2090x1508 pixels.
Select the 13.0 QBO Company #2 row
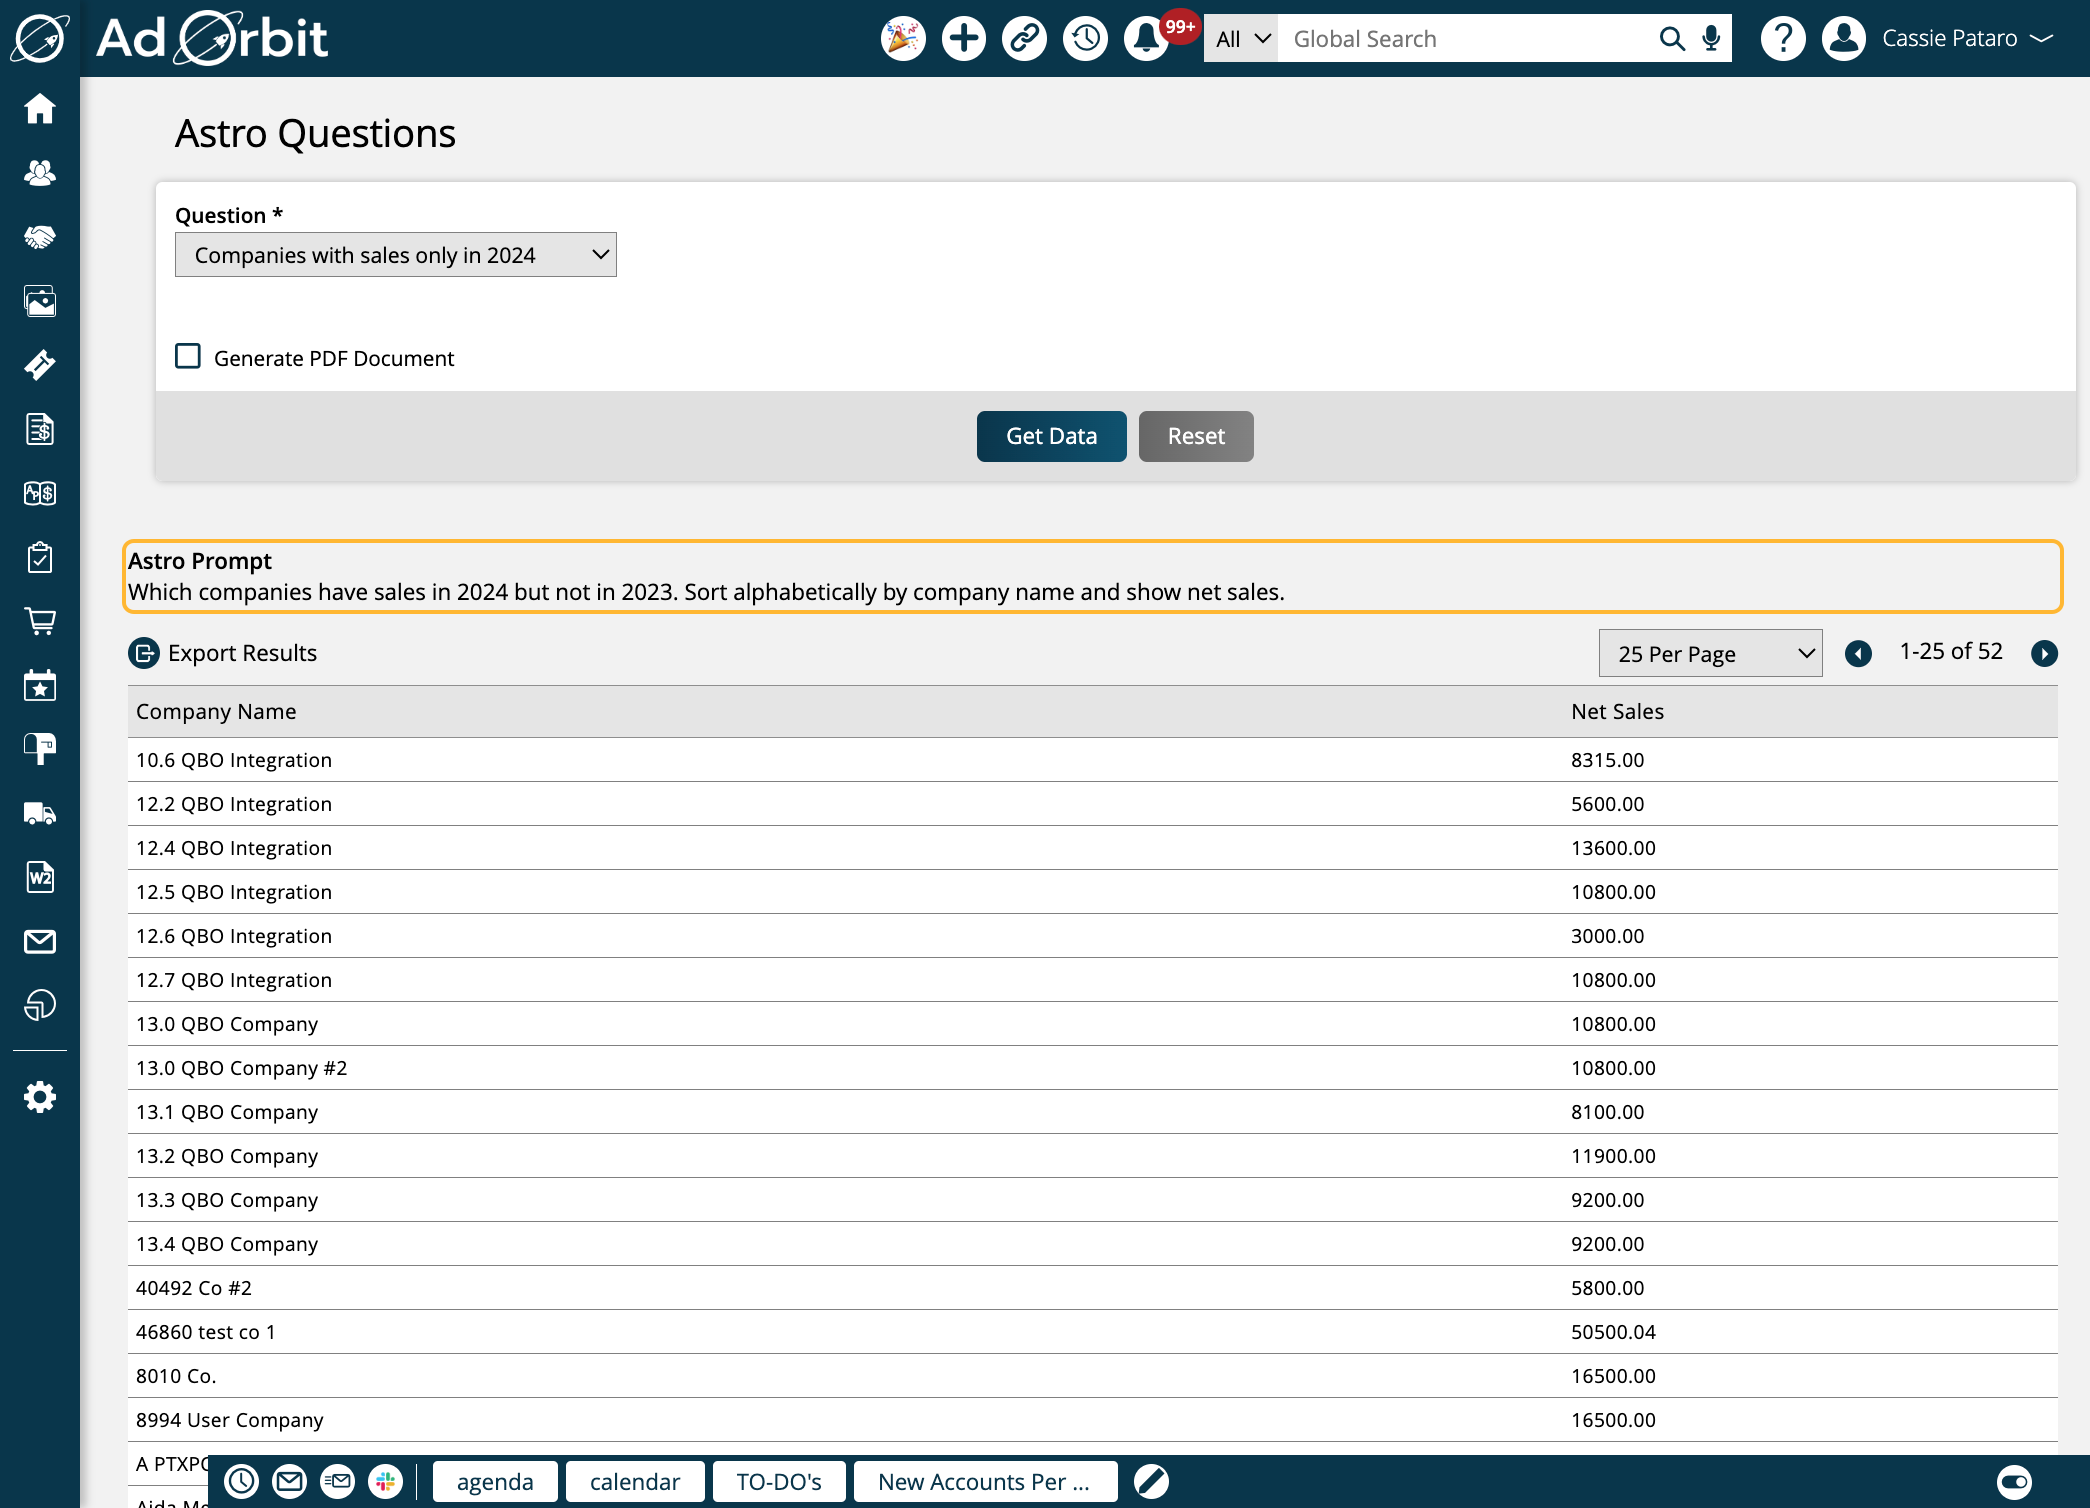coord(1093,1068)
